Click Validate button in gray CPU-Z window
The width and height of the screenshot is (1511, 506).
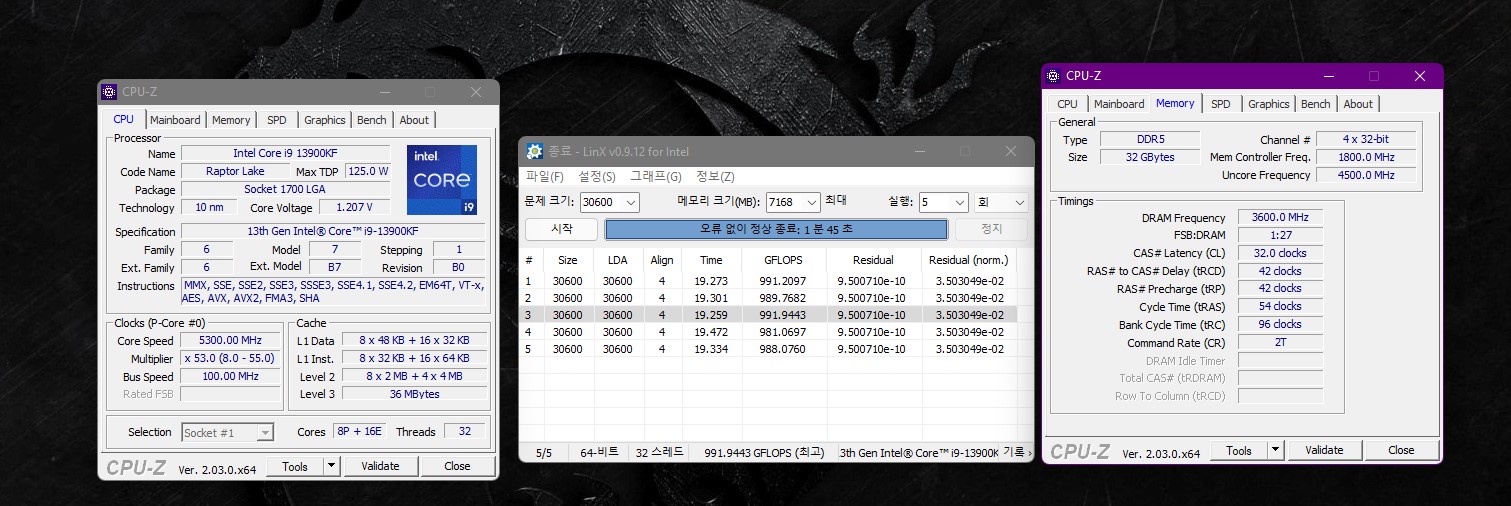[380, 466]
